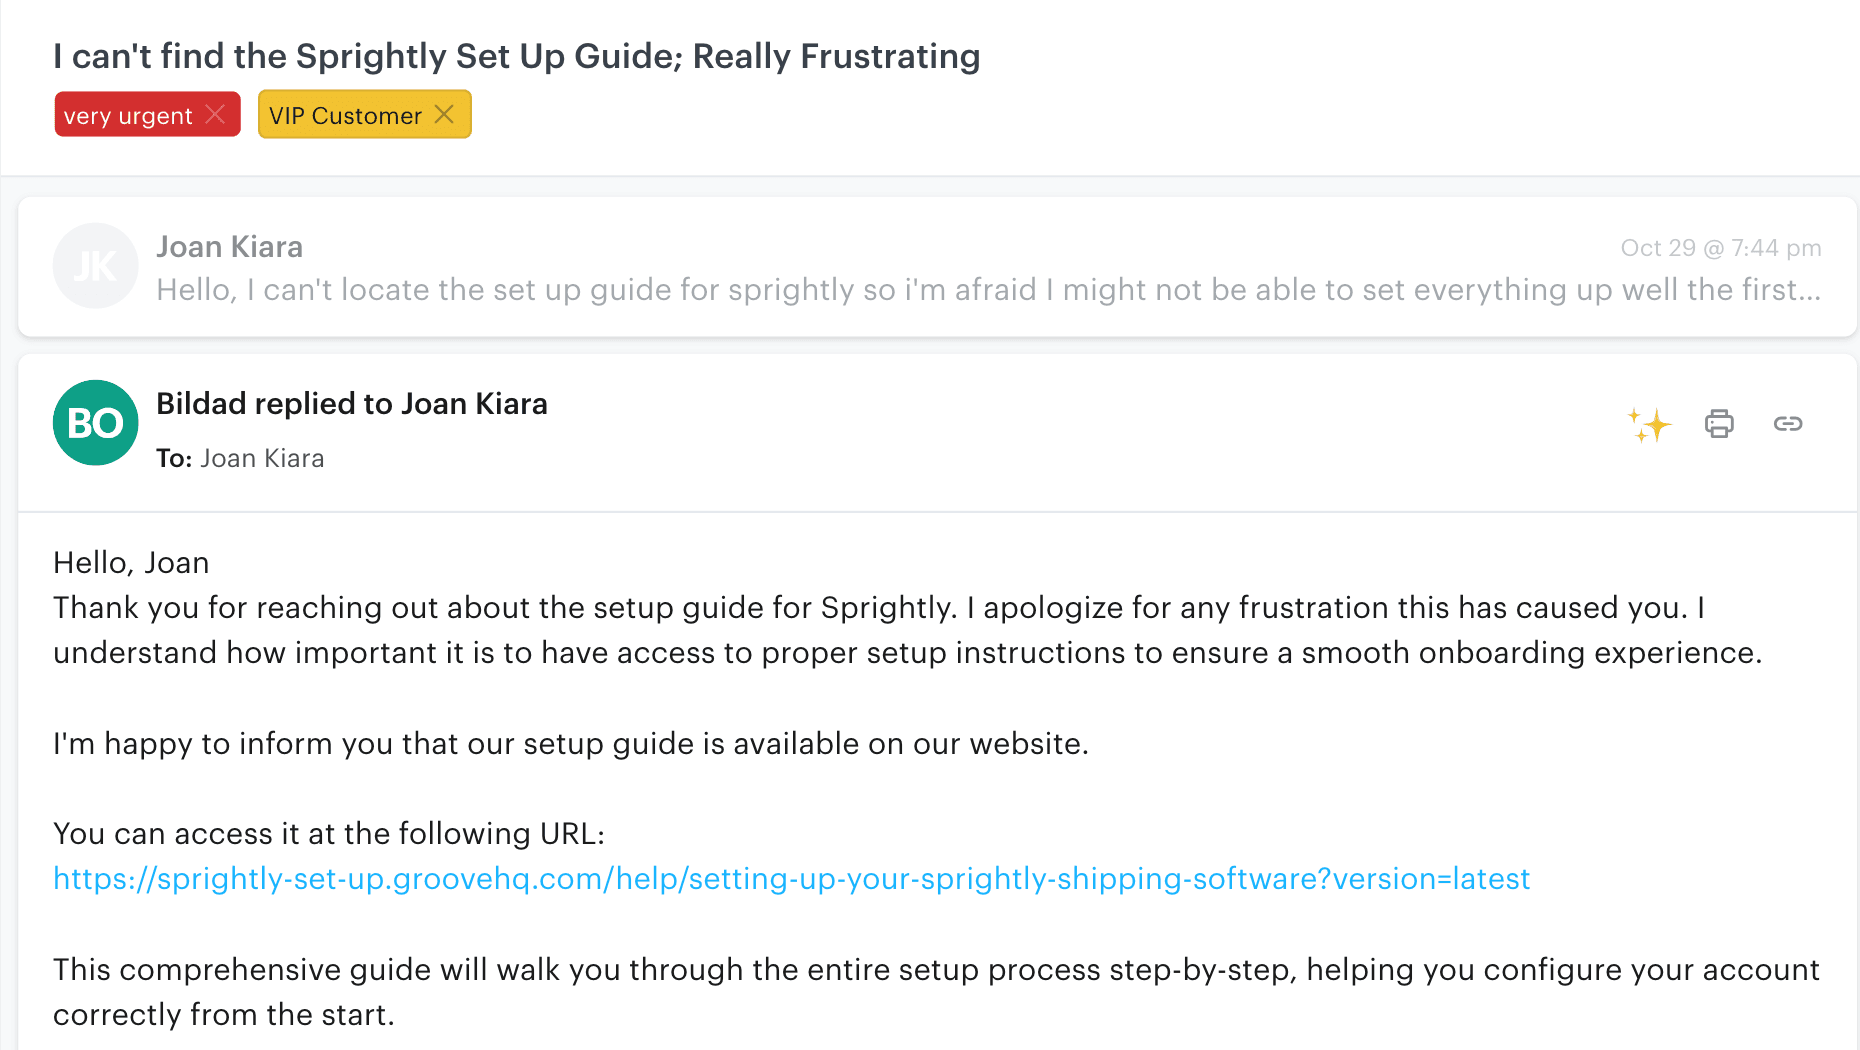
Task: Click Joan Kiara's sender name
Action: pyautogui.click(x=229, y=246)
